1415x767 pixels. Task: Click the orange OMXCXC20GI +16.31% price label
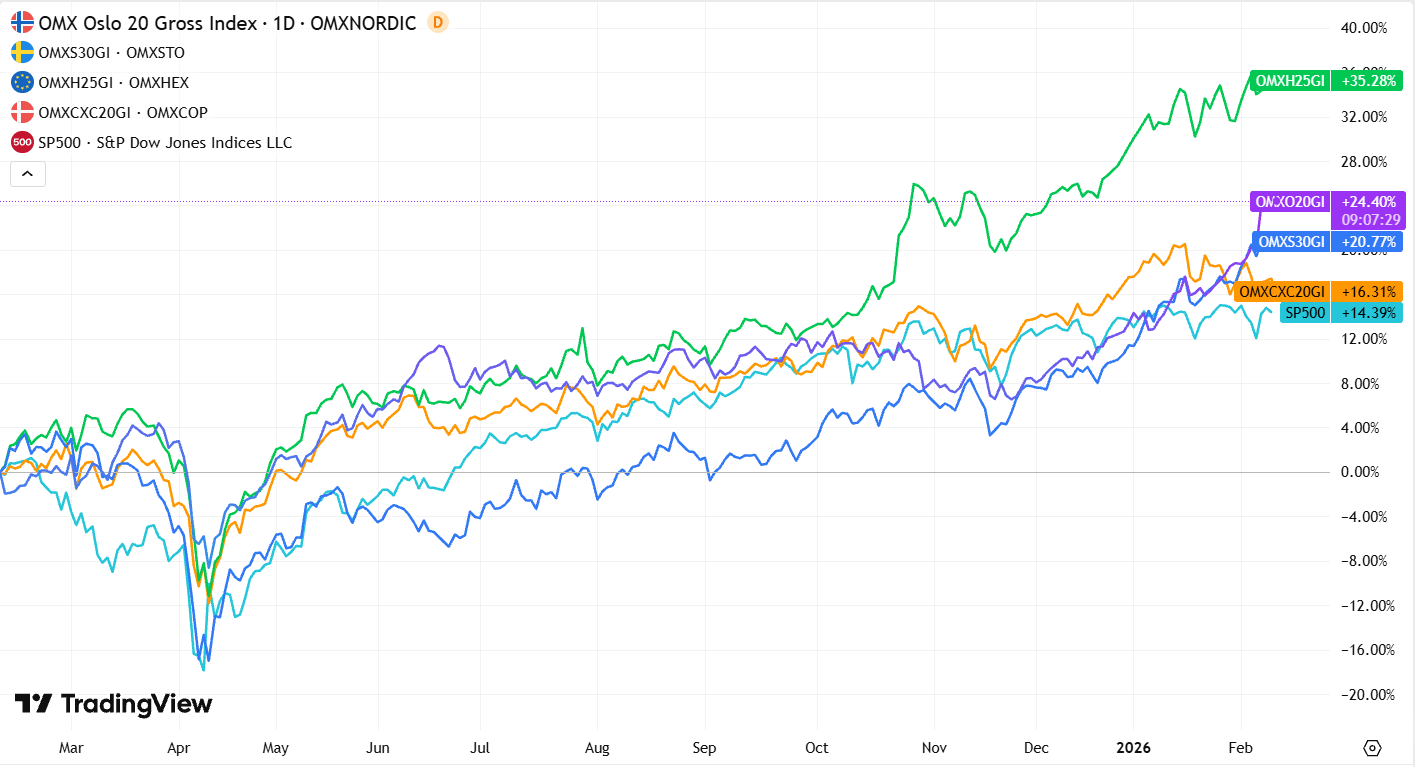point(1317,291)
